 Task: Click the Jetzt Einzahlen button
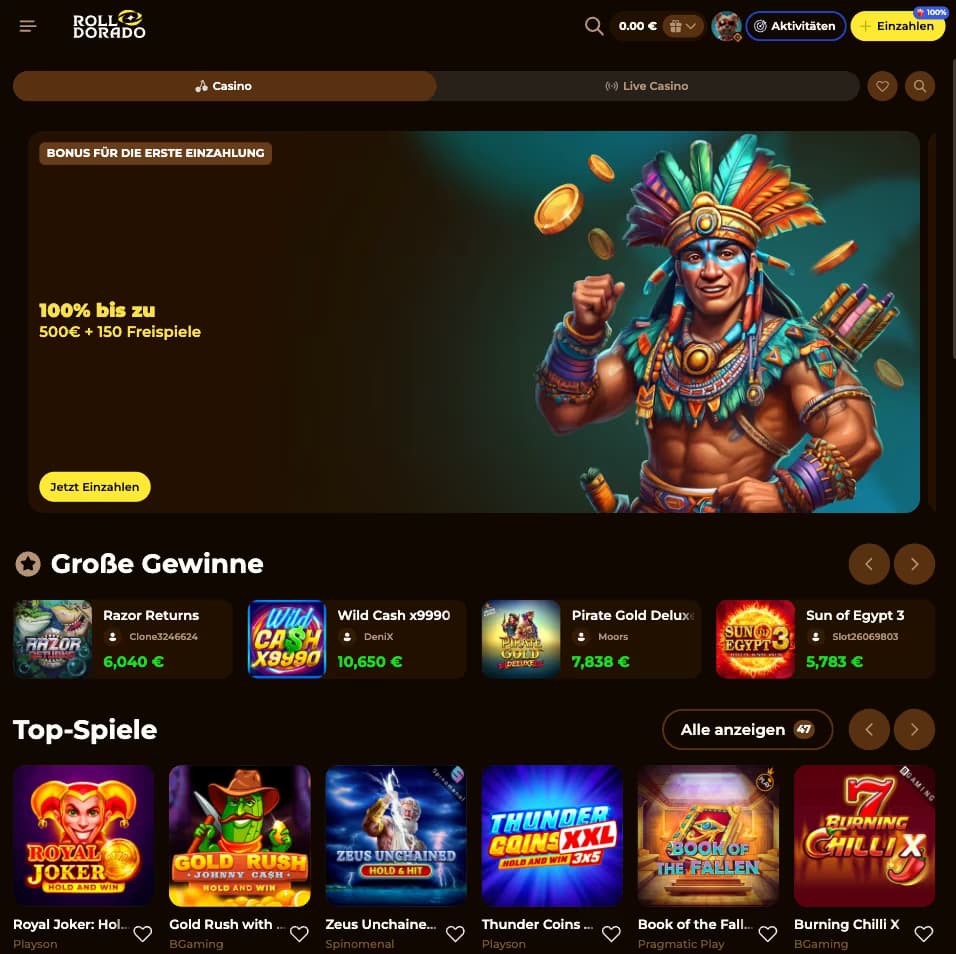tap(95, 487)
